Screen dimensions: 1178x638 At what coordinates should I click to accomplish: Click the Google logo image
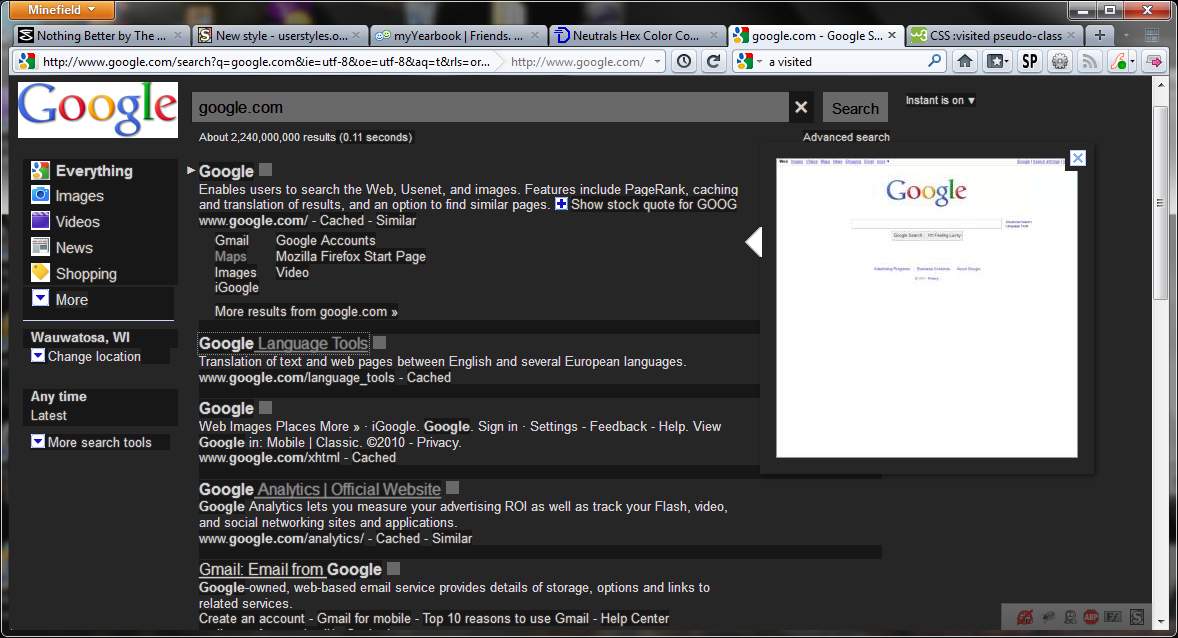click(x=98, y=110)
